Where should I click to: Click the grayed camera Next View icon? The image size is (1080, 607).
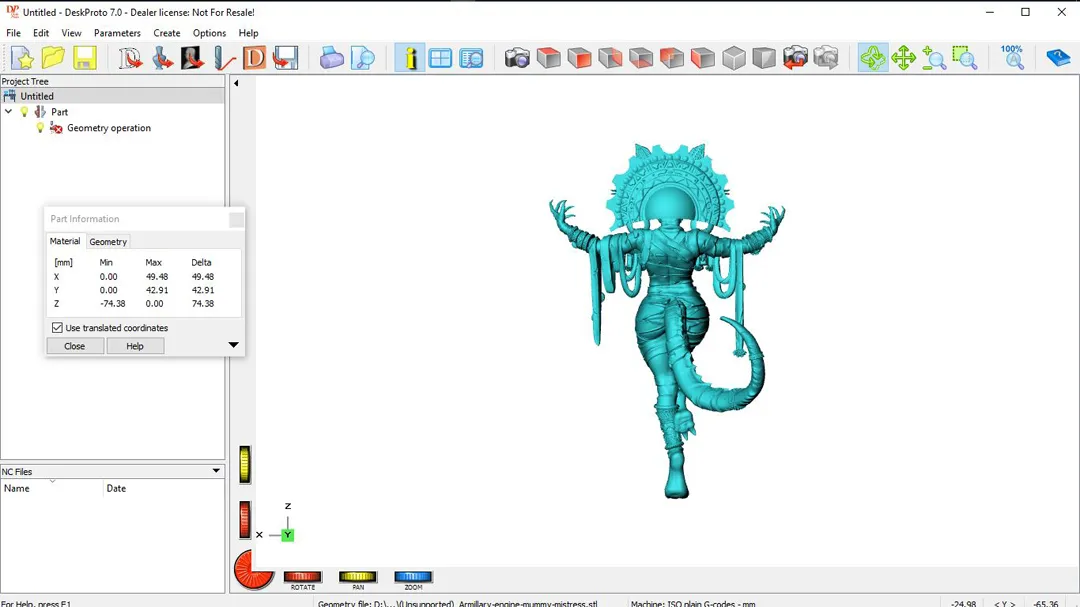pos(826,59)
